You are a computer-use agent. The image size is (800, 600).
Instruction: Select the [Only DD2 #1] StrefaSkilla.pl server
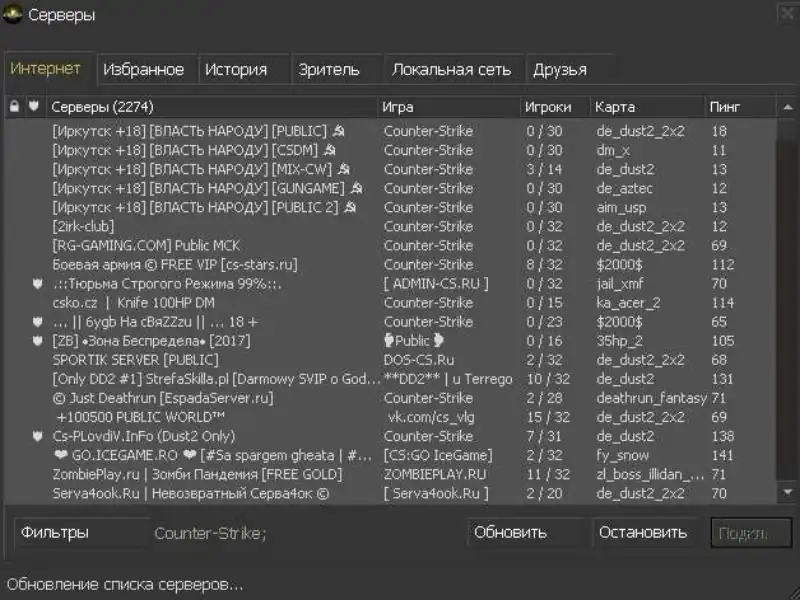coord(391,379)
